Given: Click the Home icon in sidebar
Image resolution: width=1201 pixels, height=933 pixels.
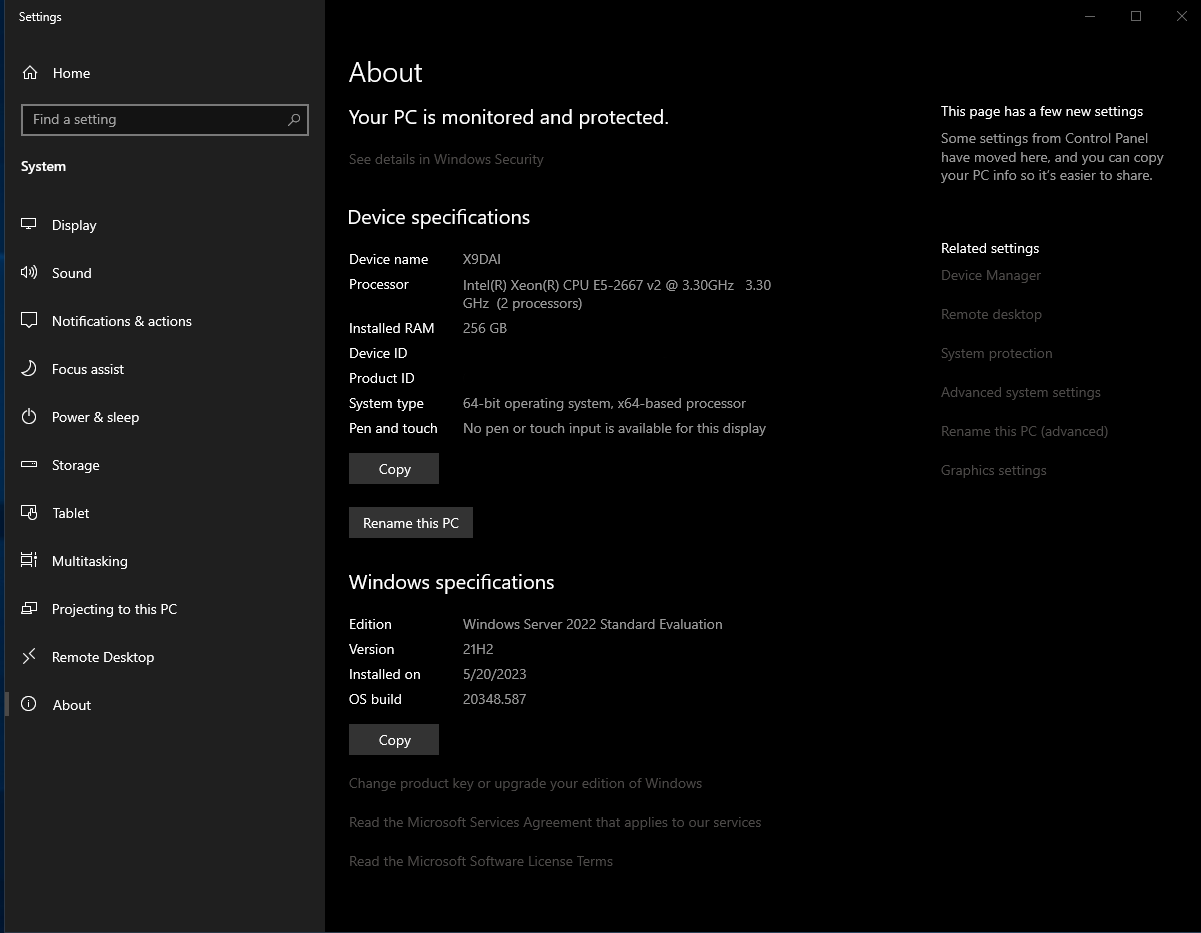Looking at the screenshot, I should [x=30, y=73].
